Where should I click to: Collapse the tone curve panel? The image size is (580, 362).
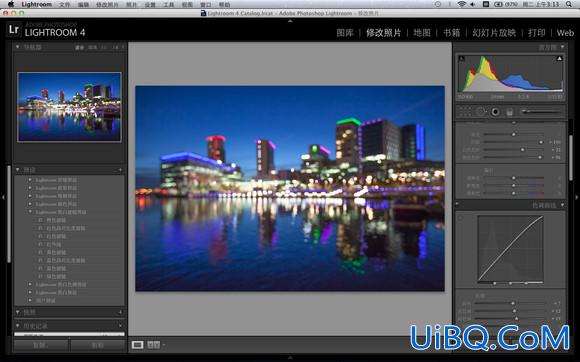563,205
